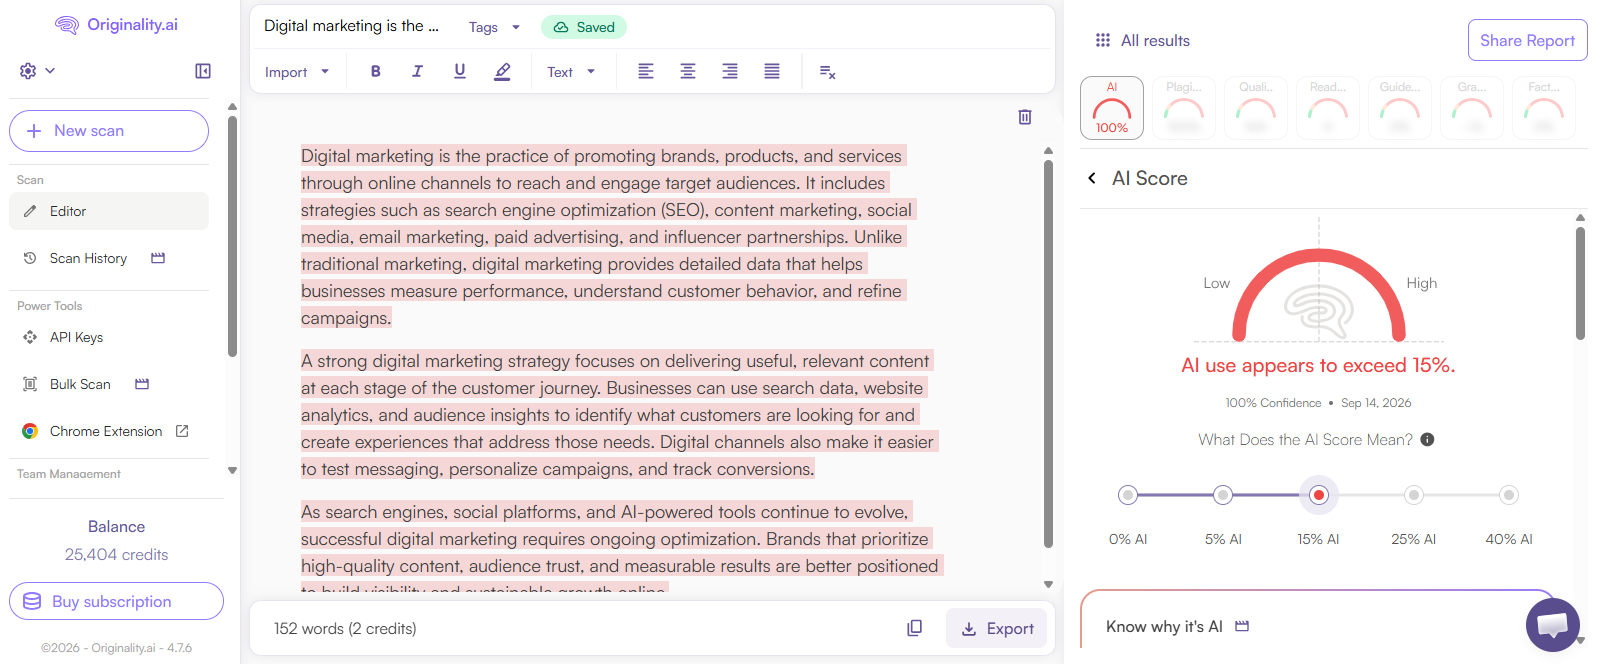Image resolution: width=1597 pixels, height=664 pixels.
Task: Open the Text style dropdown
Action: click(571, 72)
